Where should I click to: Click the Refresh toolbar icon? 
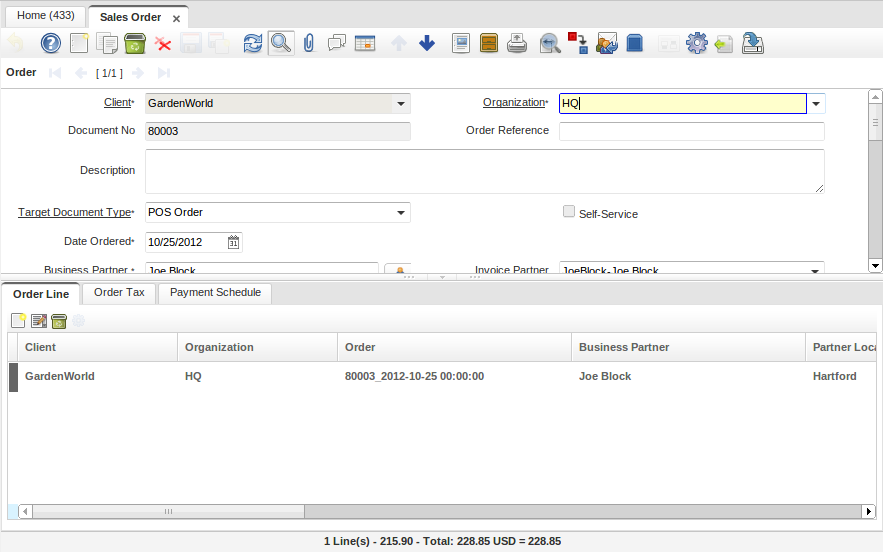click(253, 43)
